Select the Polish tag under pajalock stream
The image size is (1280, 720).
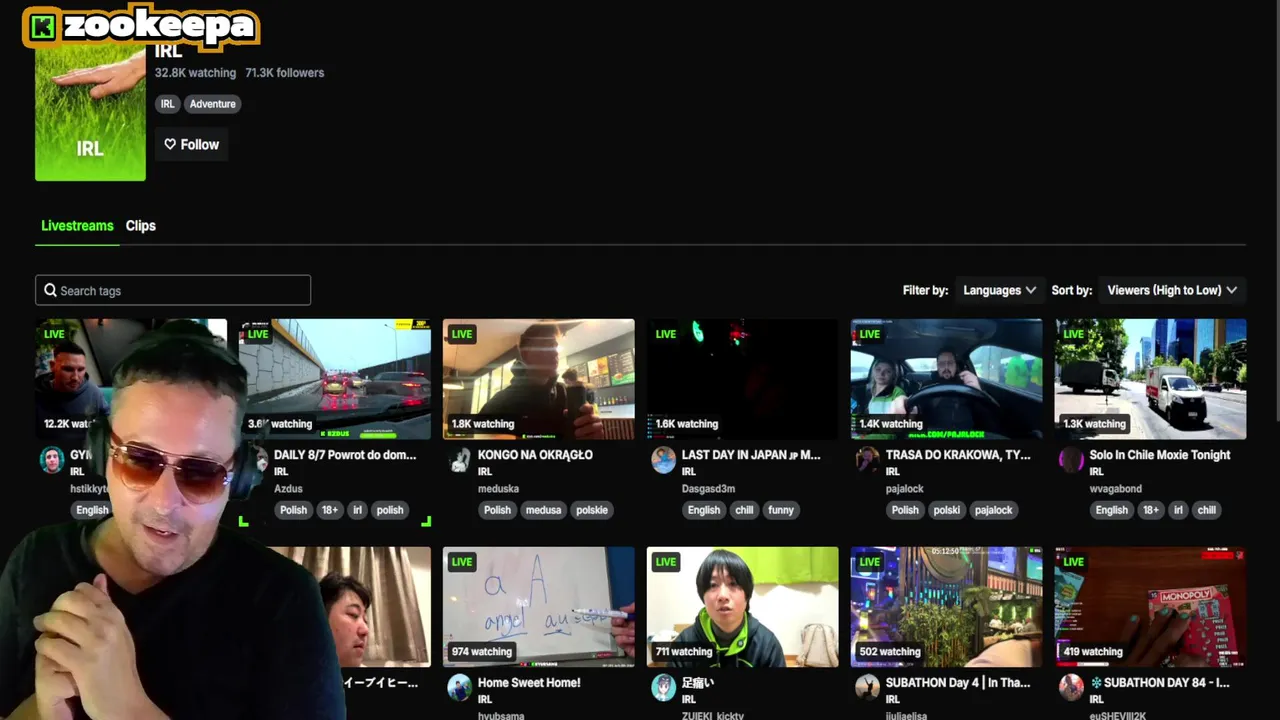[905, 510]
